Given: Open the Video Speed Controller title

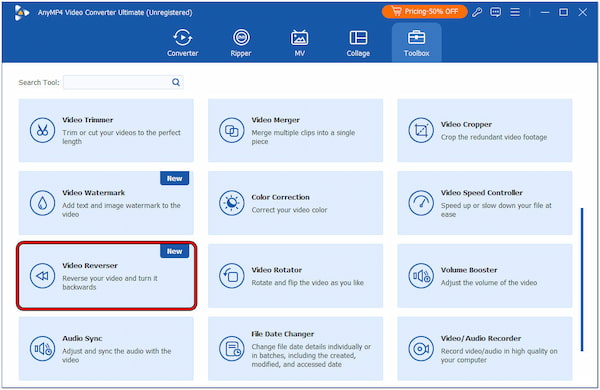Looking at the screenshot, I should click(481, 193).
